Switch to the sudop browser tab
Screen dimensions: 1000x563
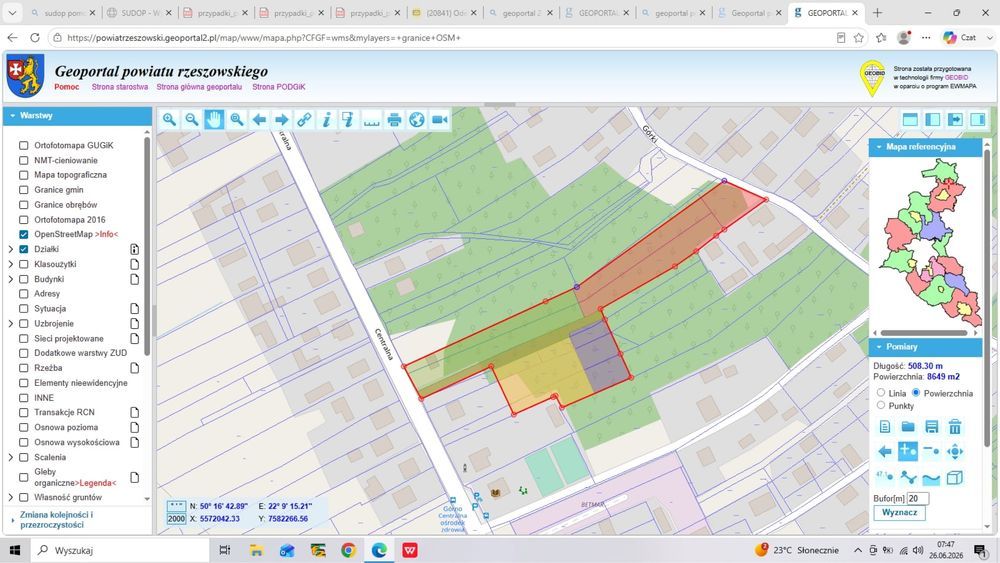[62, 13]
